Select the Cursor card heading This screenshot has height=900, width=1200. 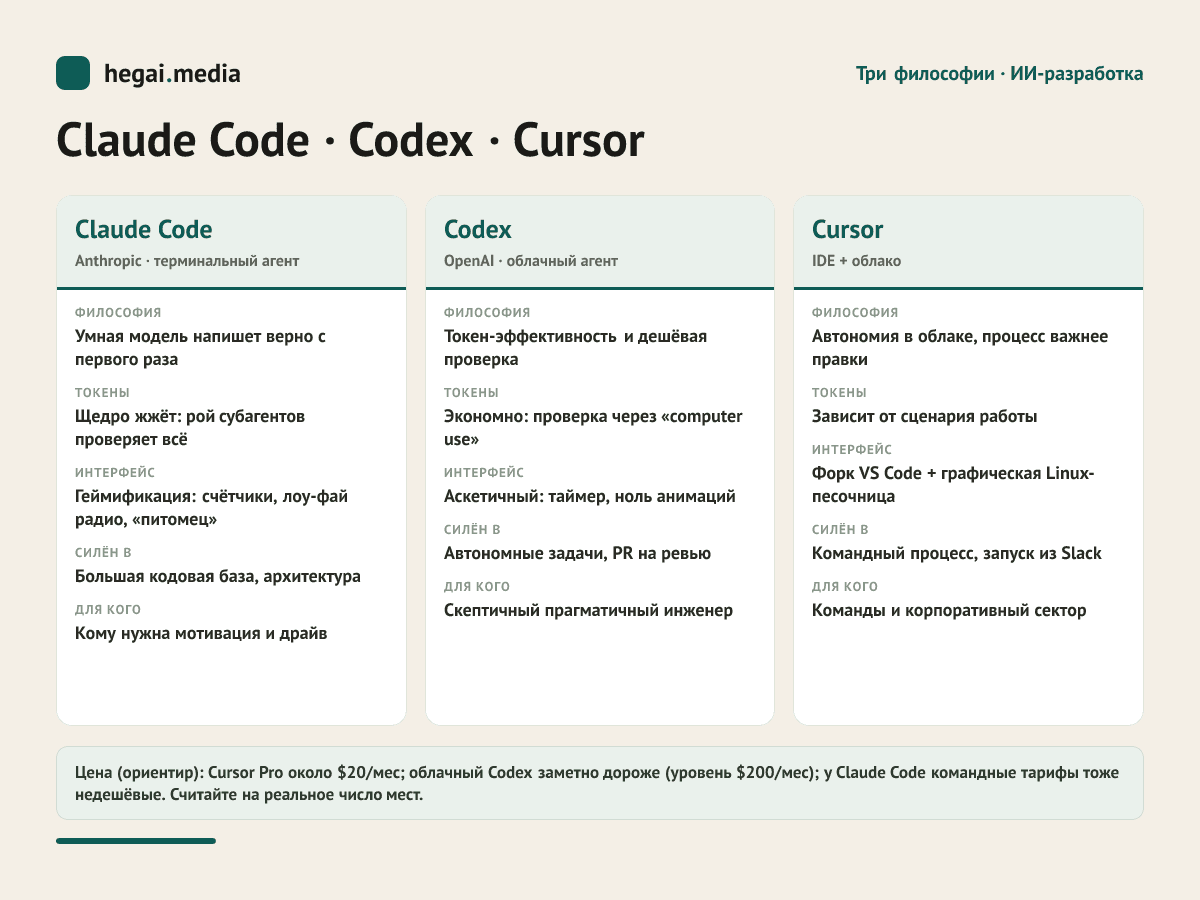(x=848, y=230)
